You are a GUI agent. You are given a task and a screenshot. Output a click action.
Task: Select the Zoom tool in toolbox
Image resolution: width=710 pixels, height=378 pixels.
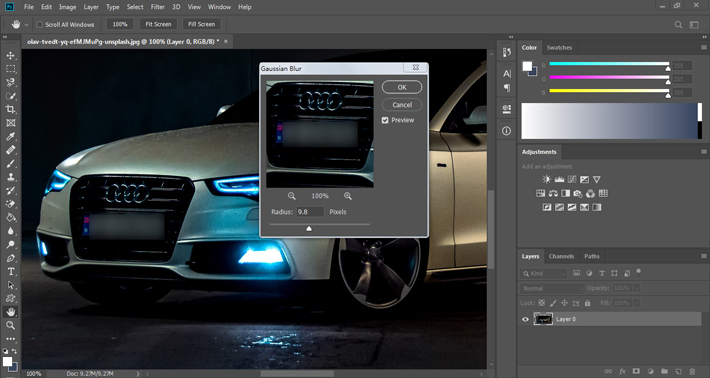[x=10, y=325]
